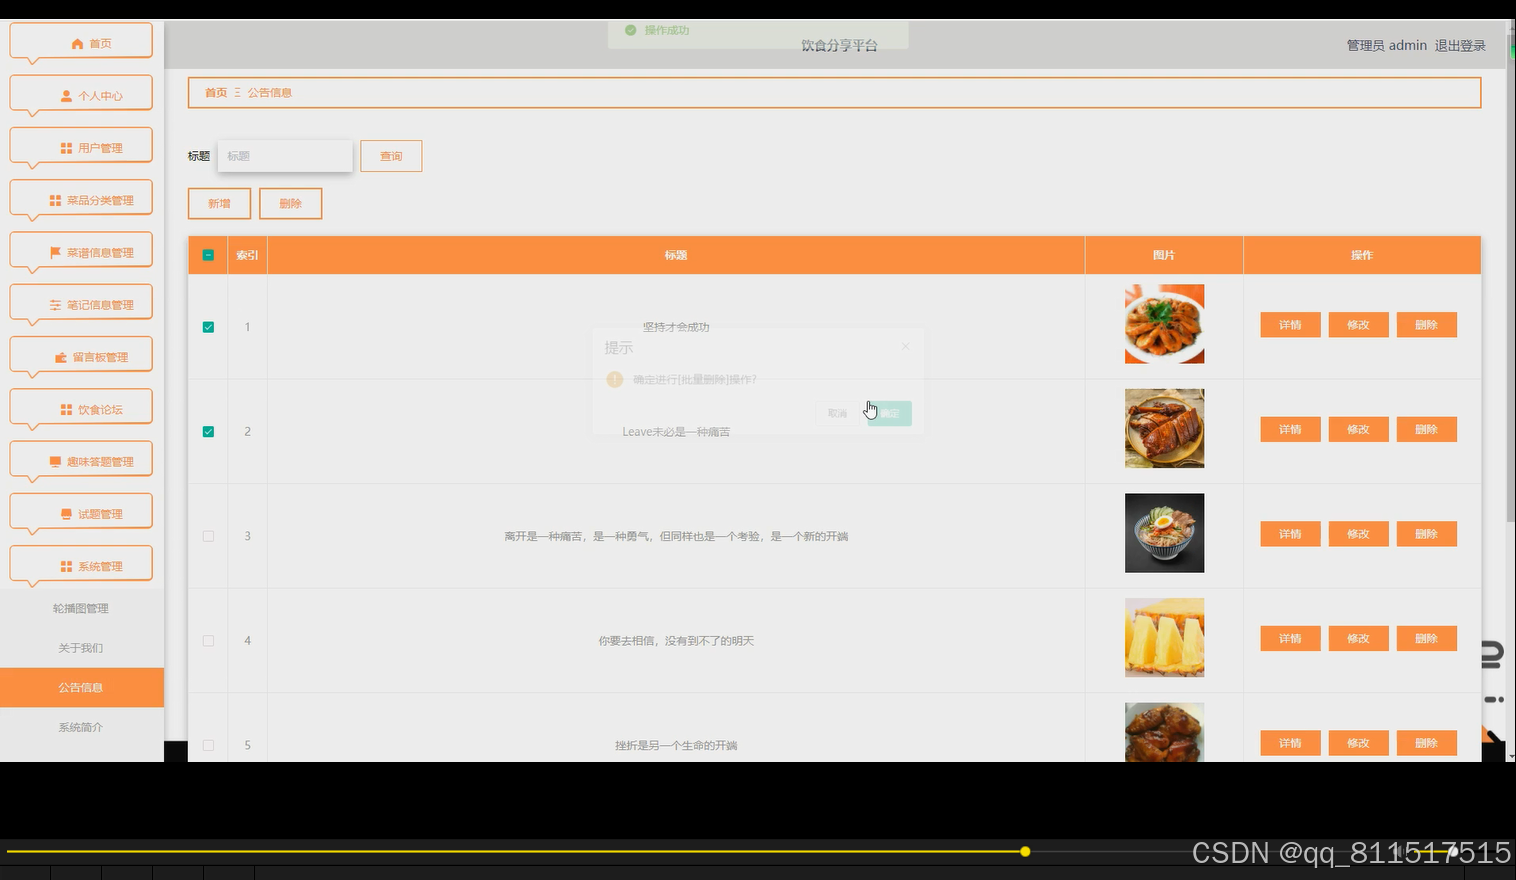Check the checkbox for row 4
Viewport: 1516px width, 880px height.
click(208, 640)
